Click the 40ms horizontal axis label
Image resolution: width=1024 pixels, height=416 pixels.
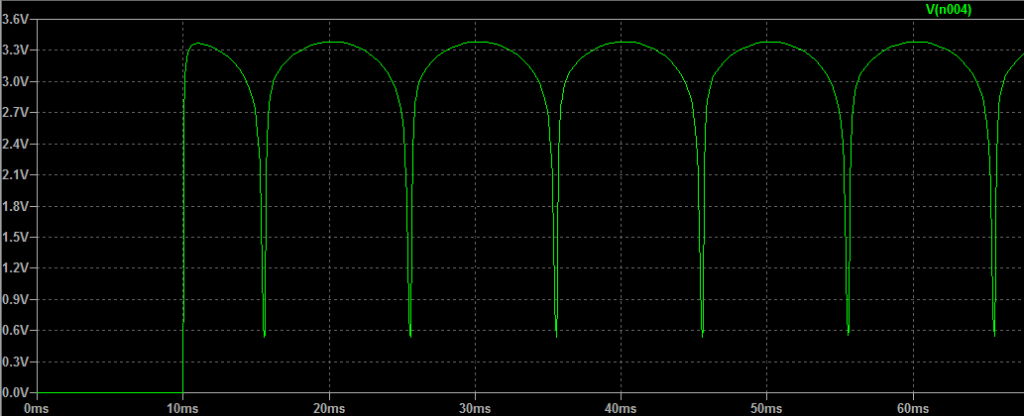pyautogui.click(x=620, y=408)
